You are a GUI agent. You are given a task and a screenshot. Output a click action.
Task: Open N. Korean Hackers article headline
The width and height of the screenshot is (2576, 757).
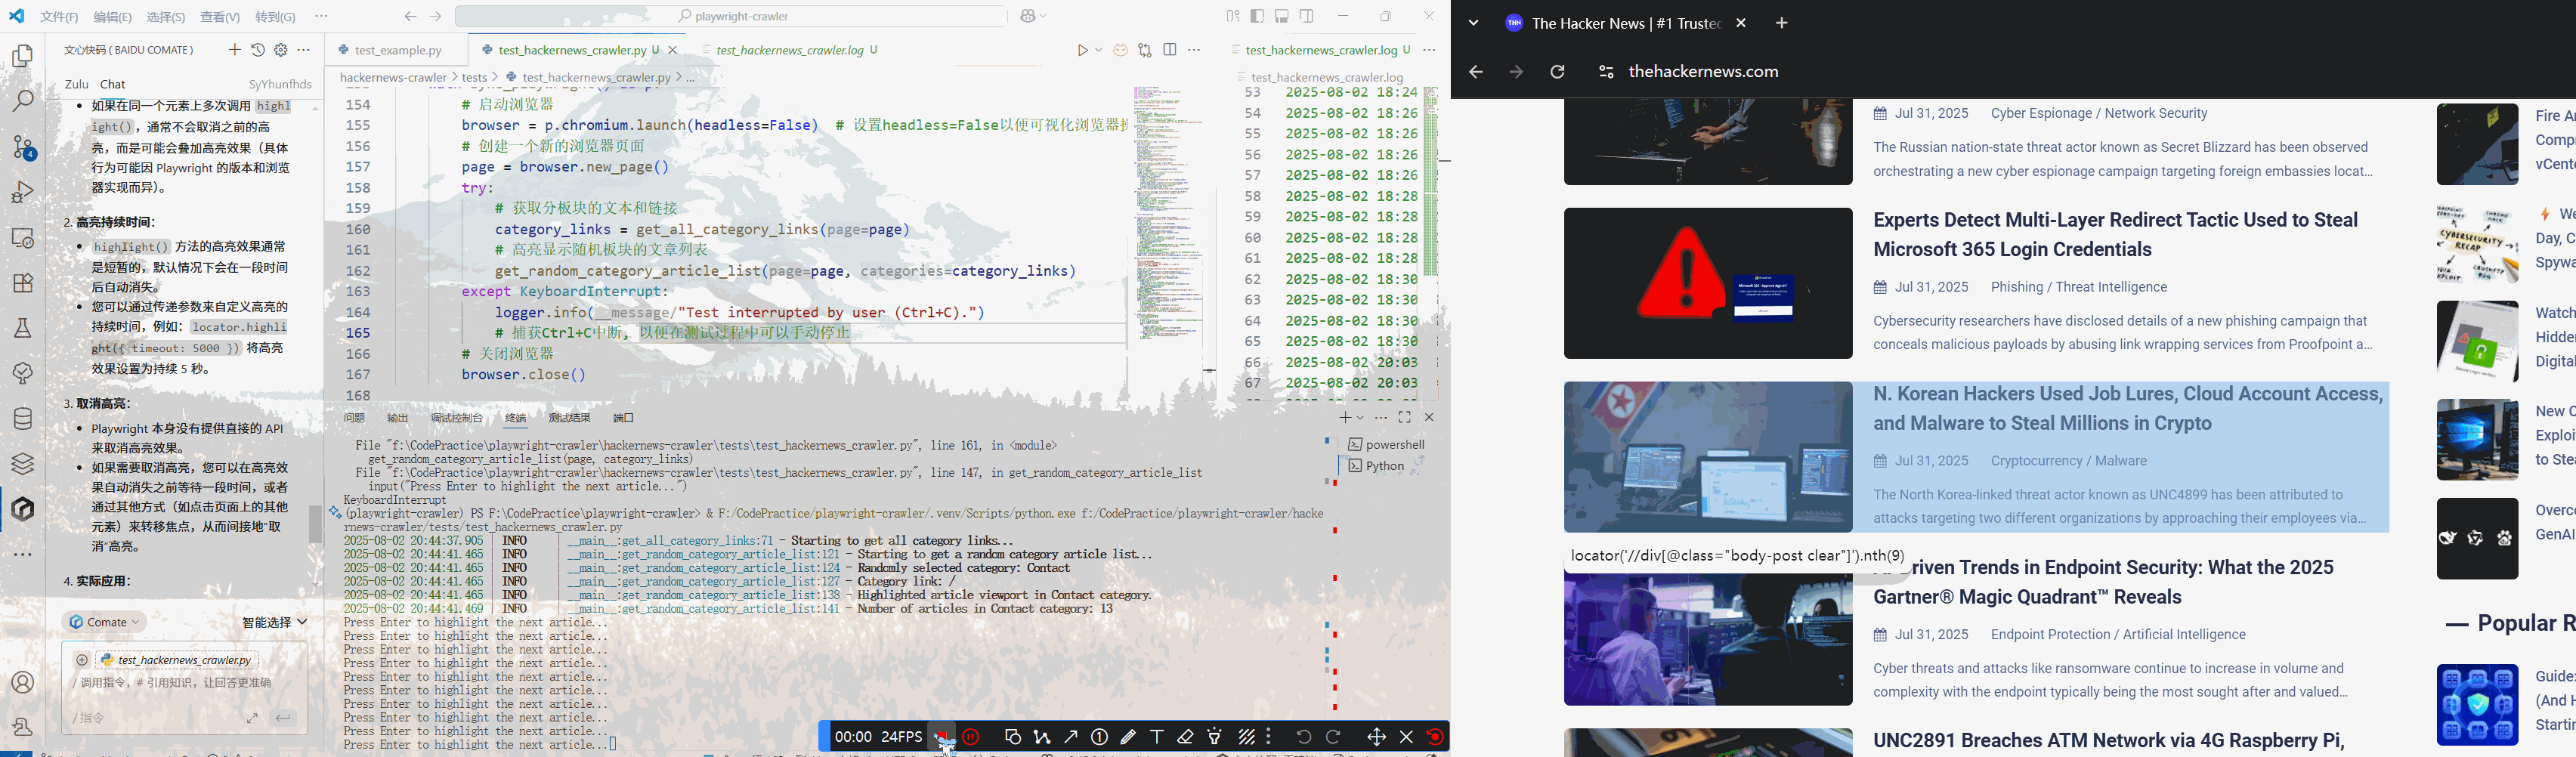[2128, 408]
